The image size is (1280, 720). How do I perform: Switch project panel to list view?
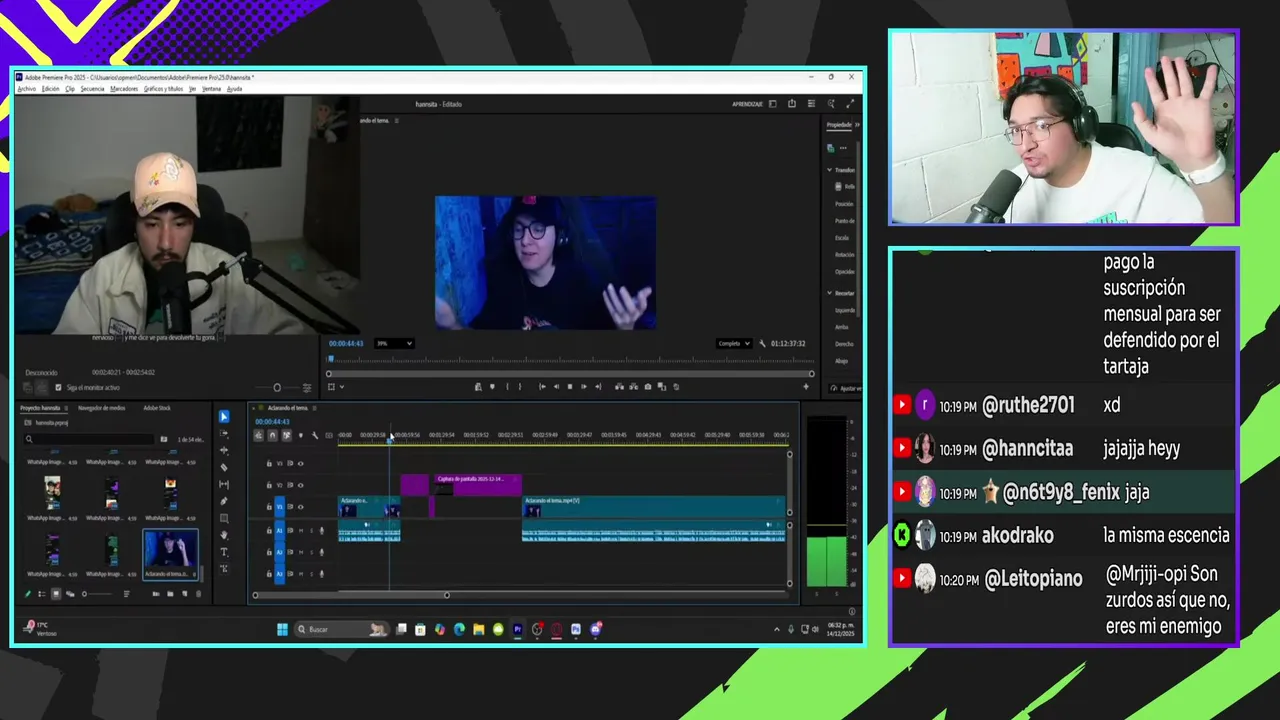pos(42,594)
